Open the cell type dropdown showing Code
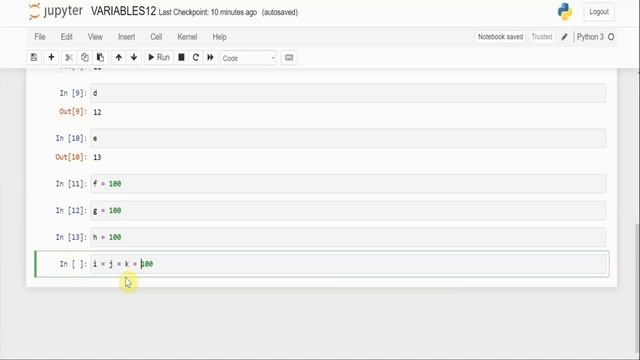 click(x=249, y=58)
